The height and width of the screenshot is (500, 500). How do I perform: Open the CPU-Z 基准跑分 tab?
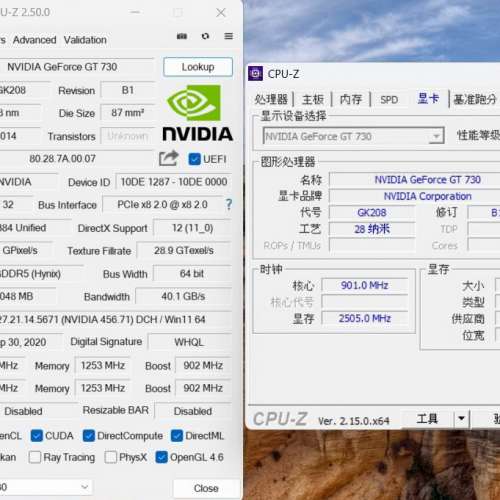point(475,99)
